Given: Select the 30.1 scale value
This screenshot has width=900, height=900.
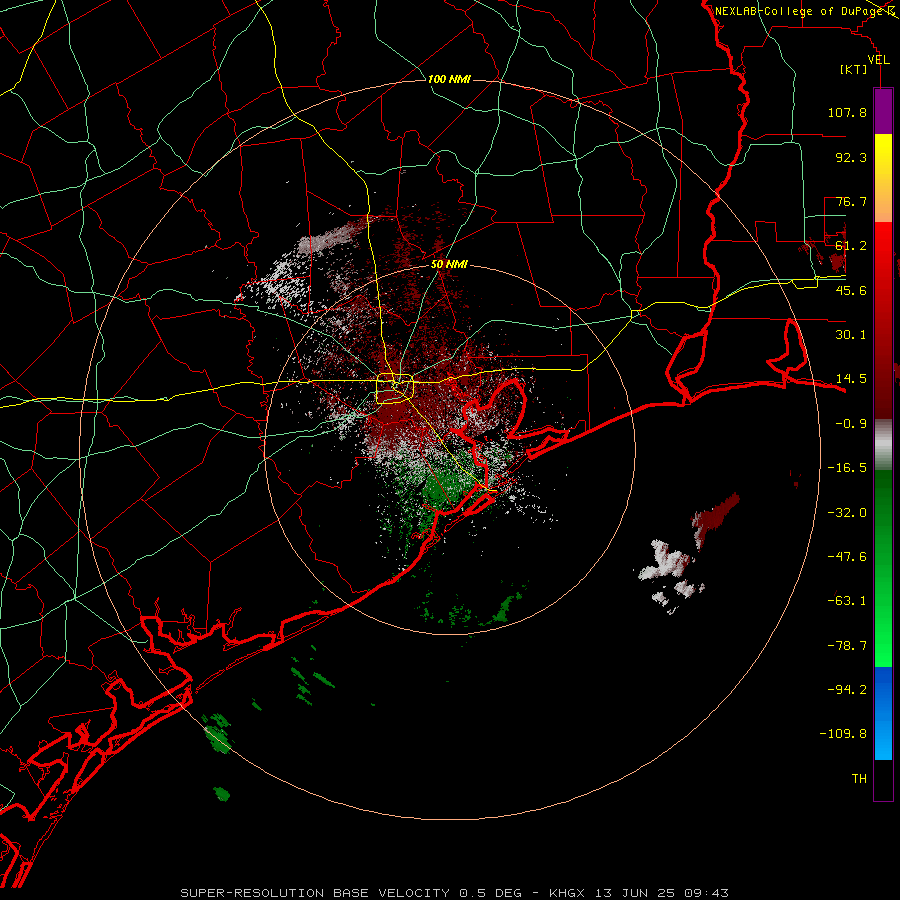Looking at the screenshot, I should point(851,335).
